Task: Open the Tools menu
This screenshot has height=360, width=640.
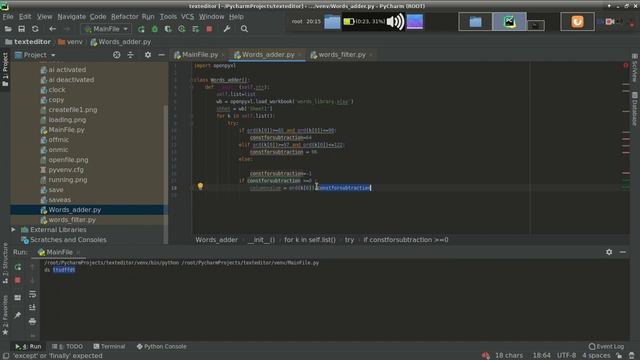Action: [168, 17]
